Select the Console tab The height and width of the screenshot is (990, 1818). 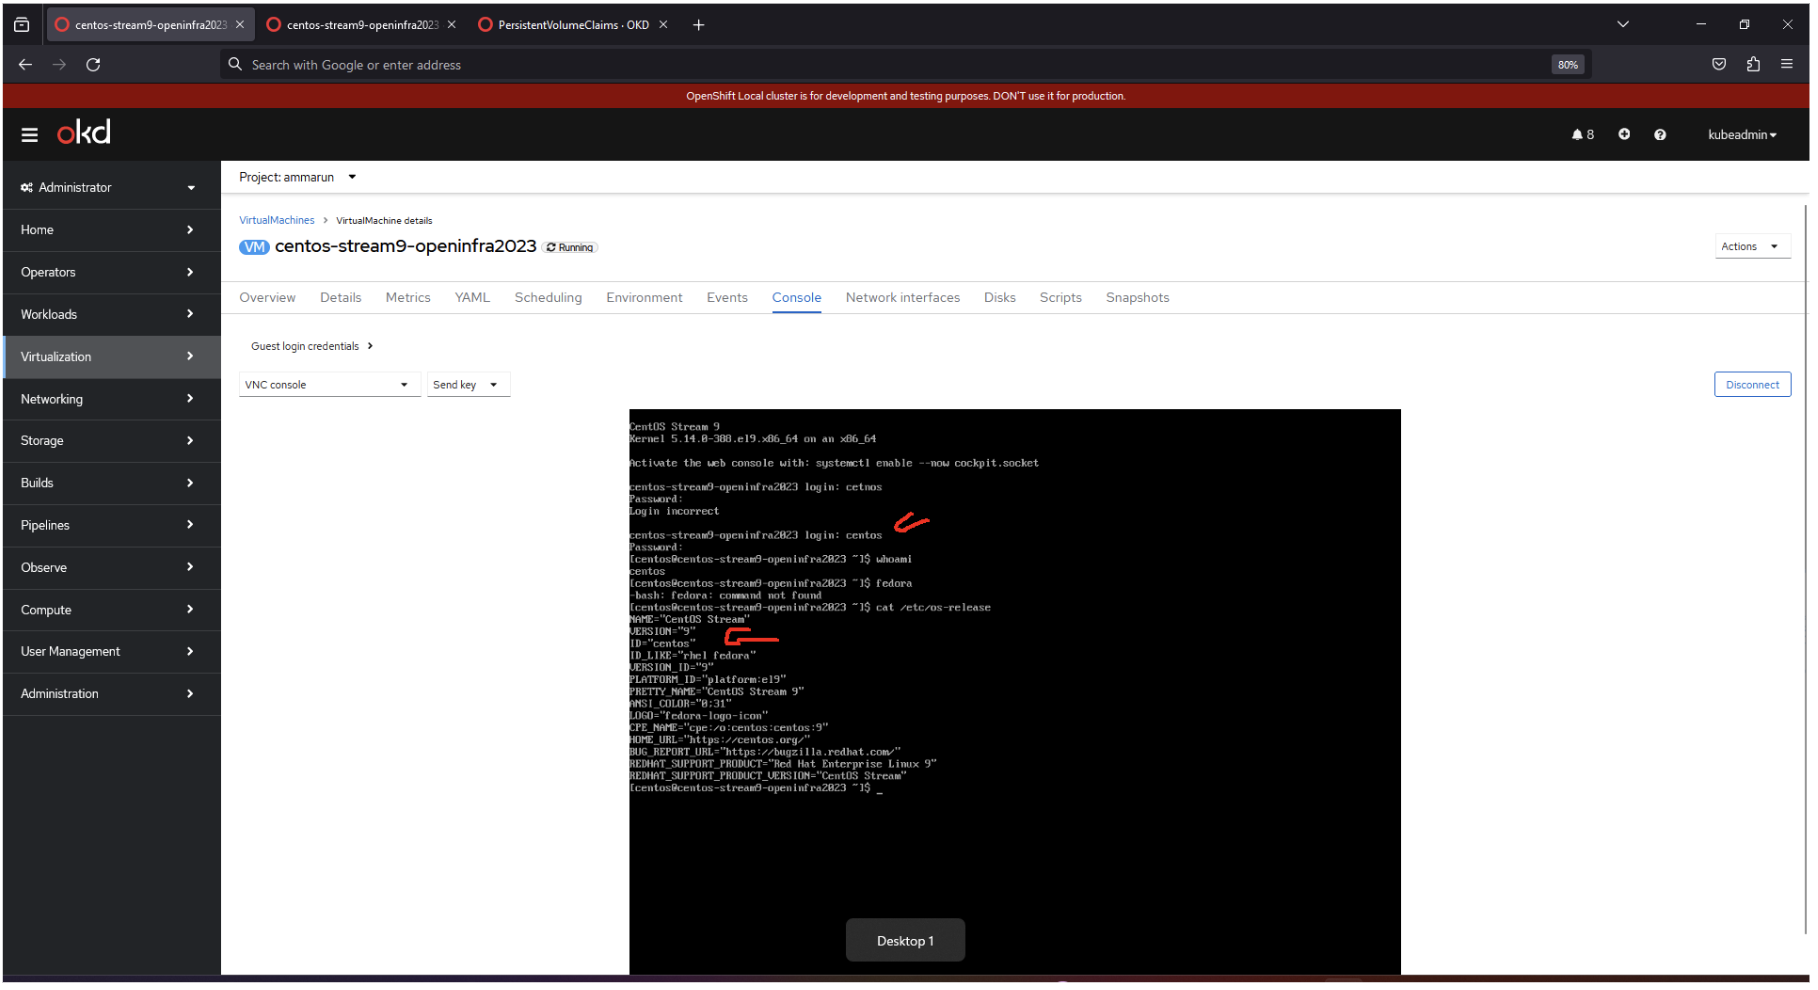coord(798,299)
